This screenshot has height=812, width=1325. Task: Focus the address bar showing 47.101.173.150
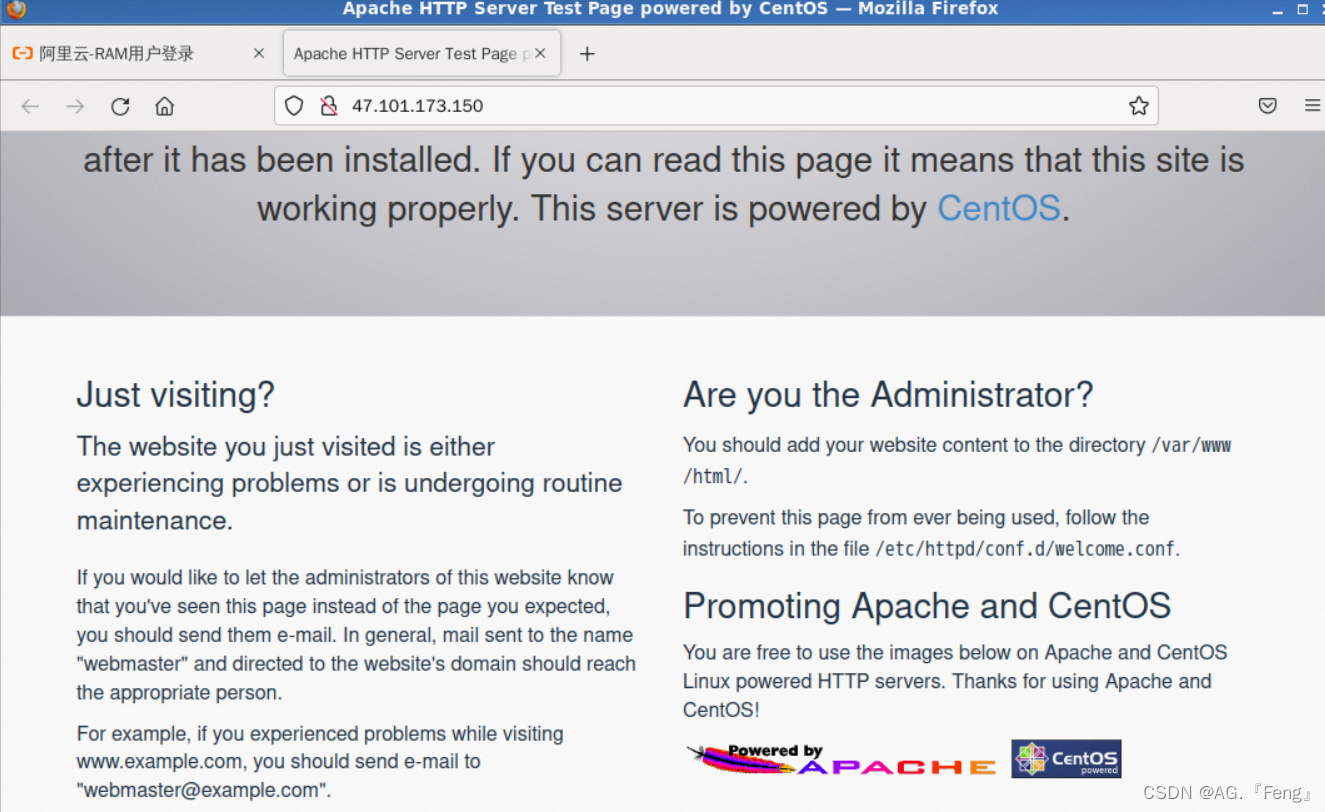click(x=715, y=106)
